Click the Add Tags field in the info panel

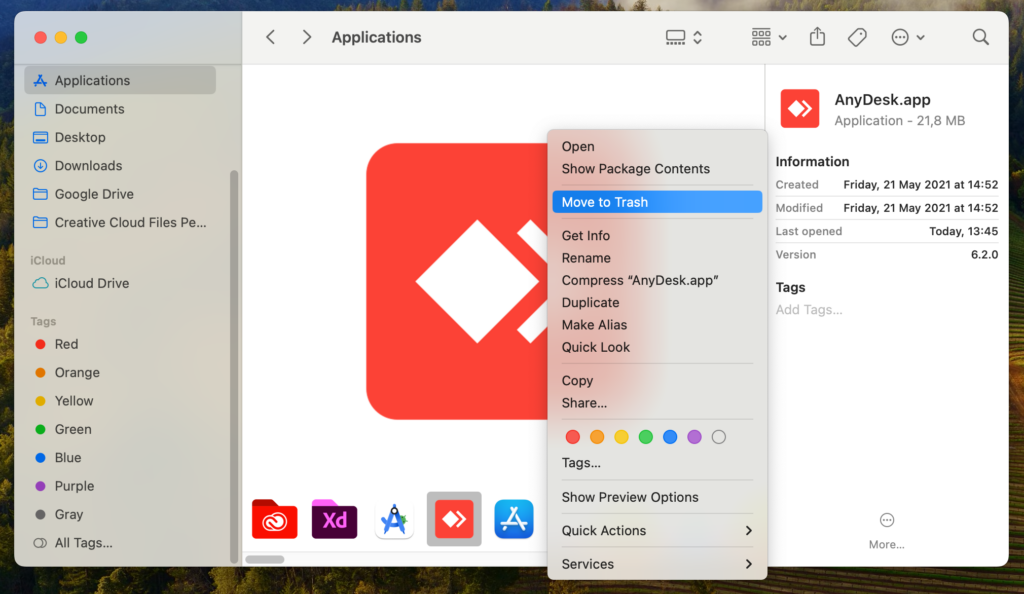click(x=807, y=309)
